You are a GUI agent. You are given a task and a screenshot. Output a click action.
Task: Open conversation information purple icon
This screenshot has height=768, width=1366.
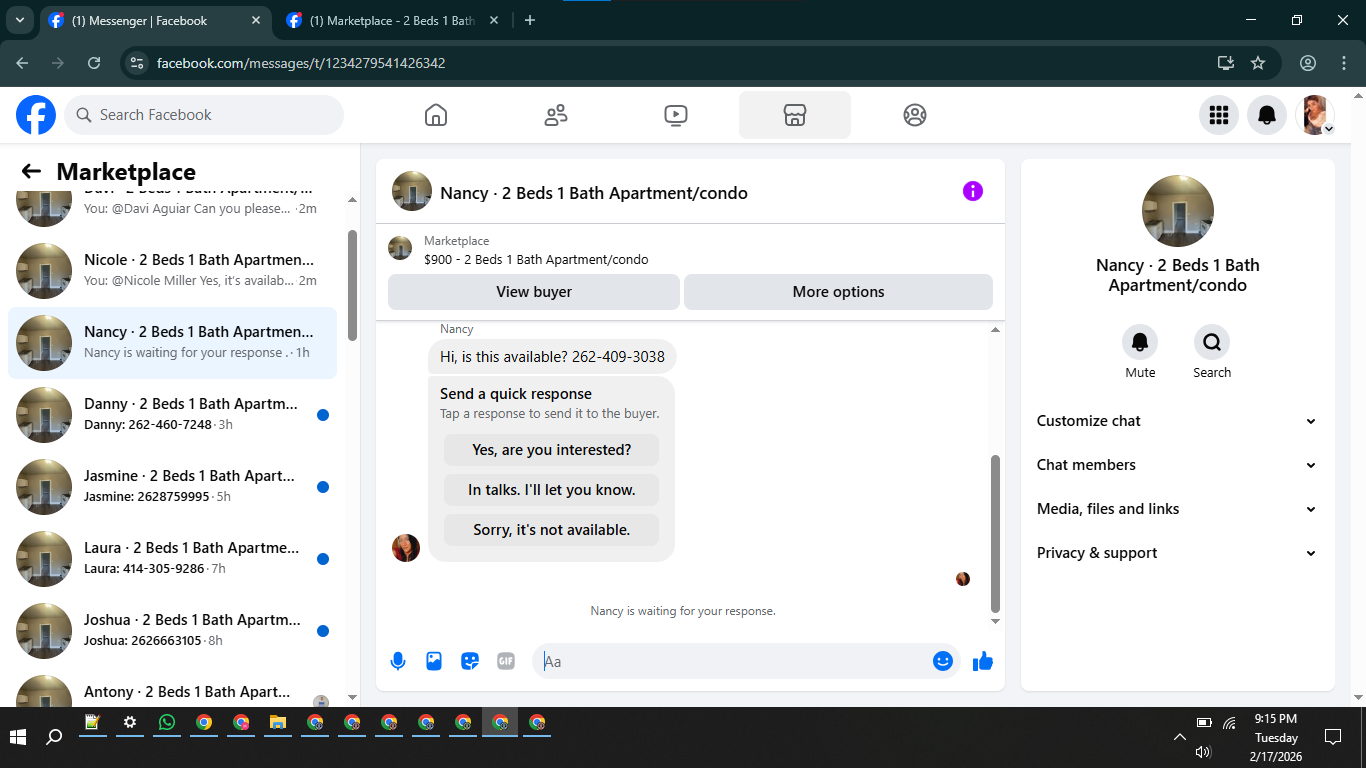tap(973, 191)
